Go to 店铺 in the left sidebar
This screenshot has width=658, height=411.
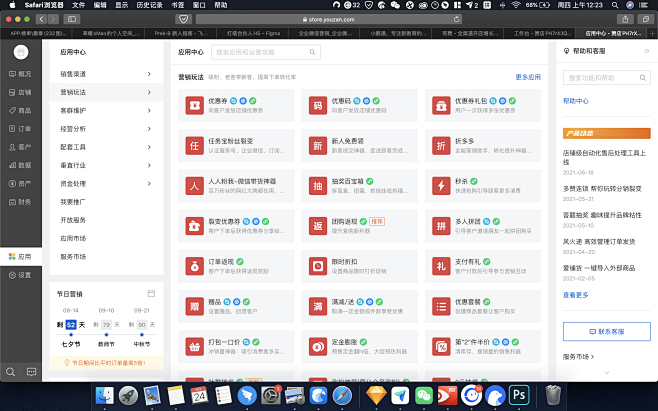(21, 92)
